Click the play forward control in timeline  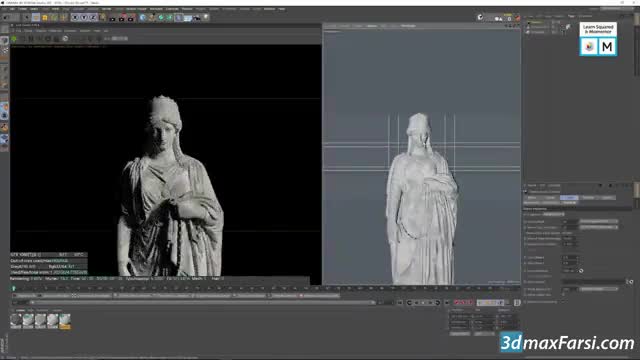423,302
